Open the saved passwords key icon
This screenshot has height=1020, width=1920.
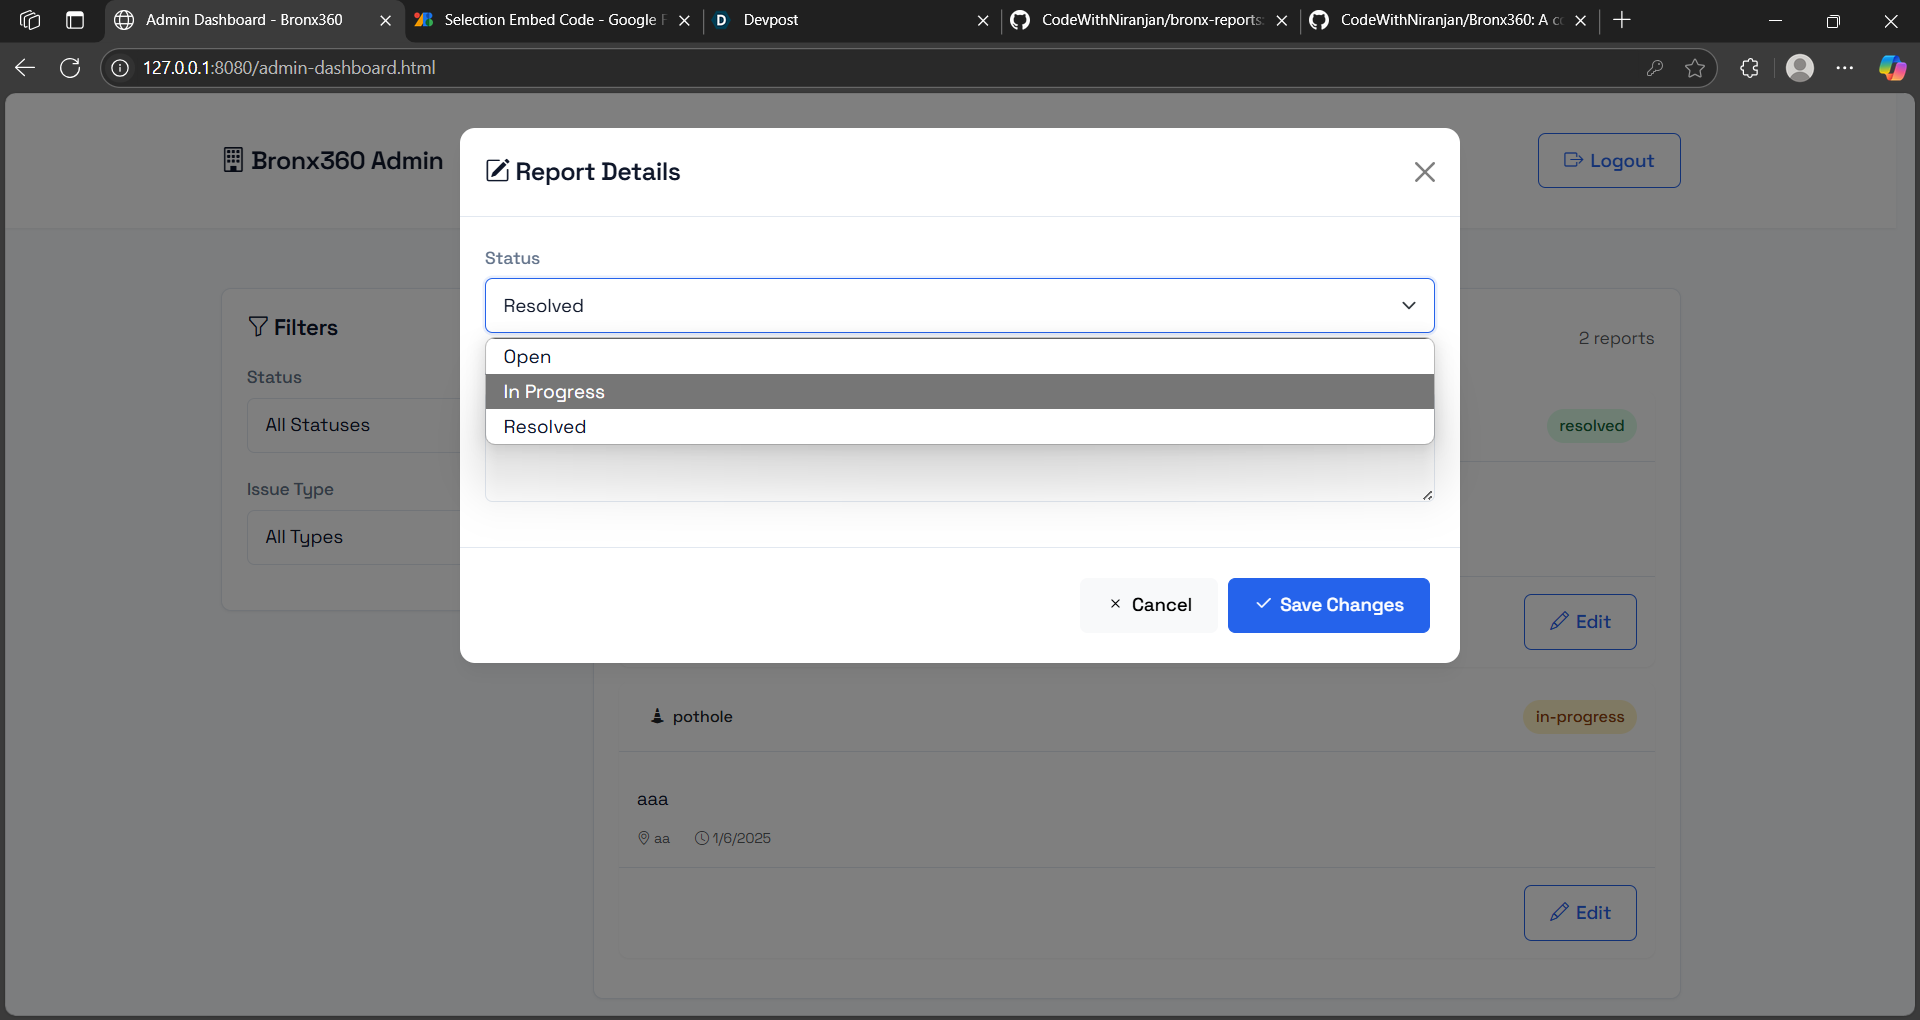1655,68
